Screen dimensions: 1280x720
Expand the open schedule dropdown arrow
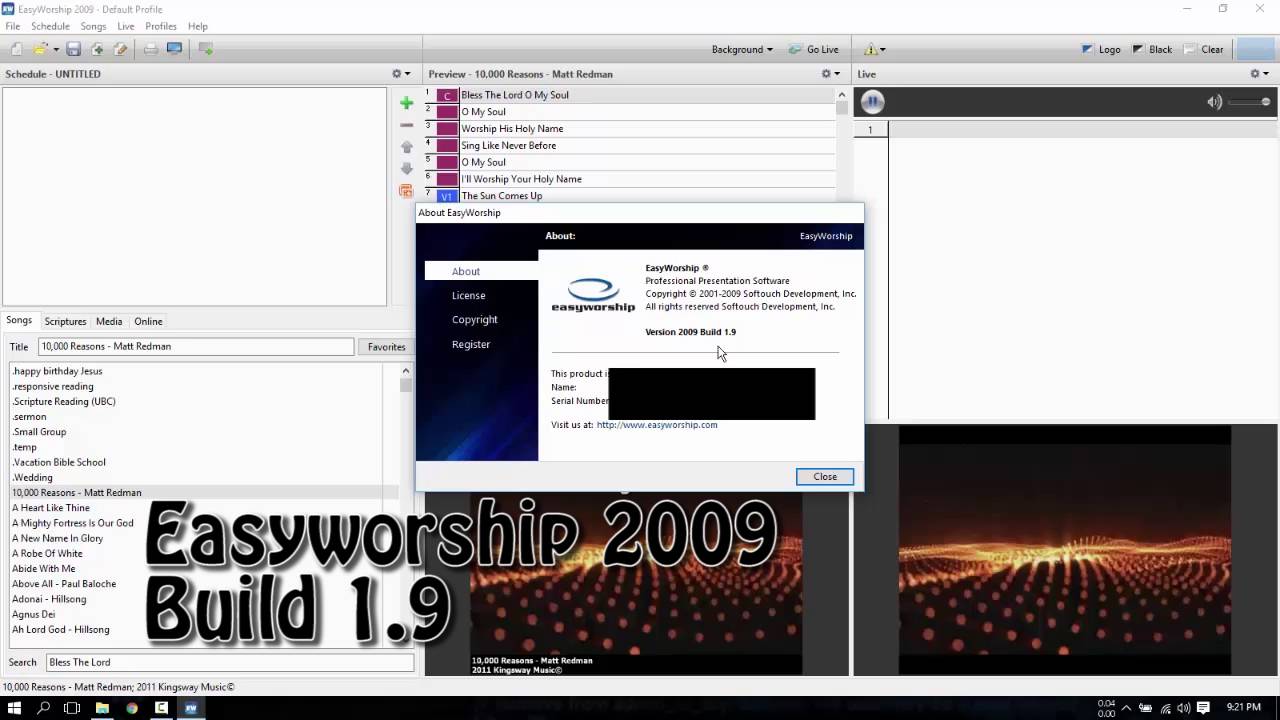[x=56, y=49]
